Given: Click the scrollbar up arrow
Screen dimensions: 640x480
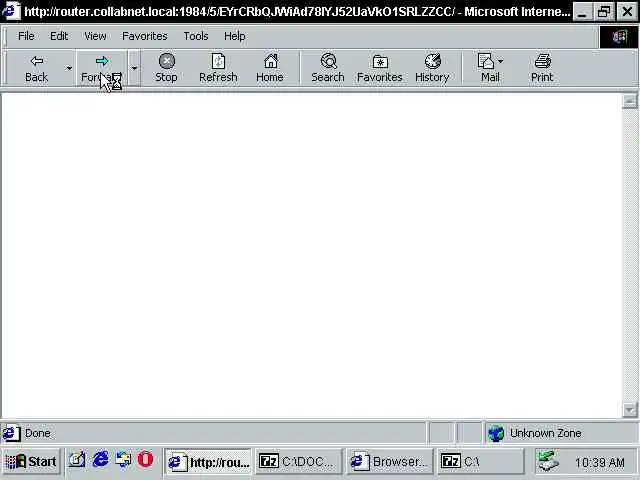Looking at the screenshot, I should tap(629, 101).
